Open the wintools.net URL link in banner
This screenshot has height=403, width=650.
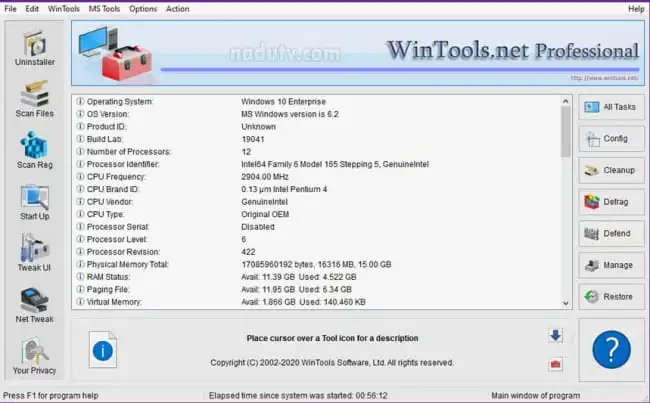[604, 78]
